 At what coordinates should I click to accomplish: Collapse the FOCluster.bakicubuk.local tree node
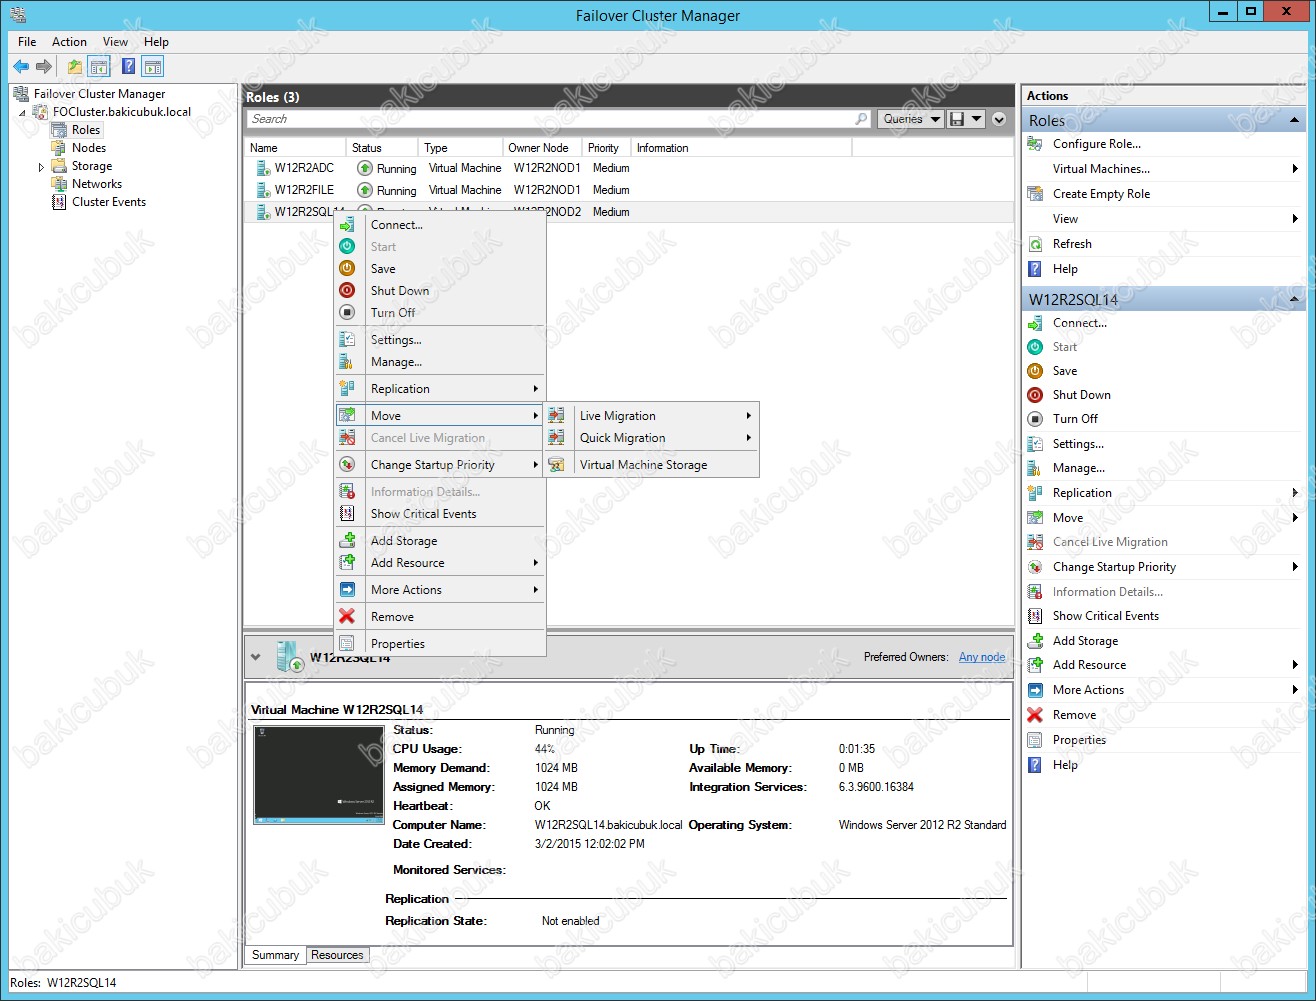tap(23, 113)
